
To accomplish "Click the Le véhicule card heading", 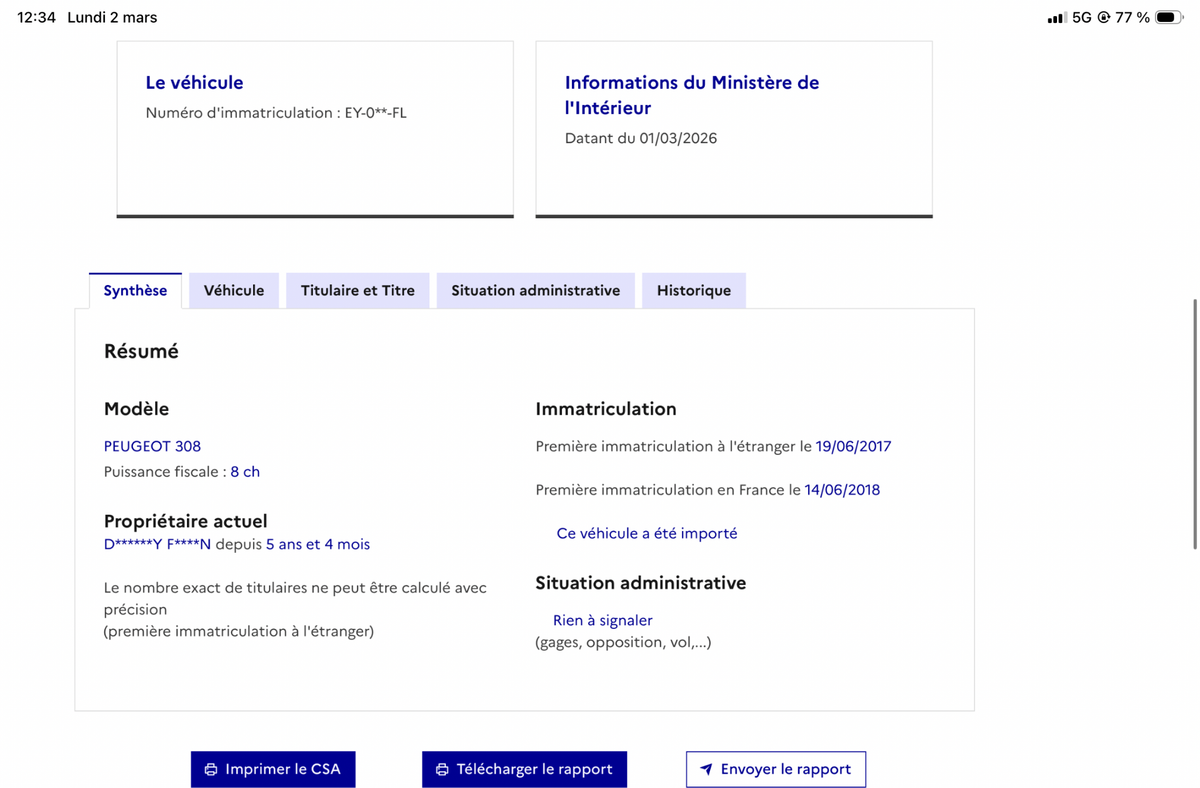I will (x=194, y=82).
